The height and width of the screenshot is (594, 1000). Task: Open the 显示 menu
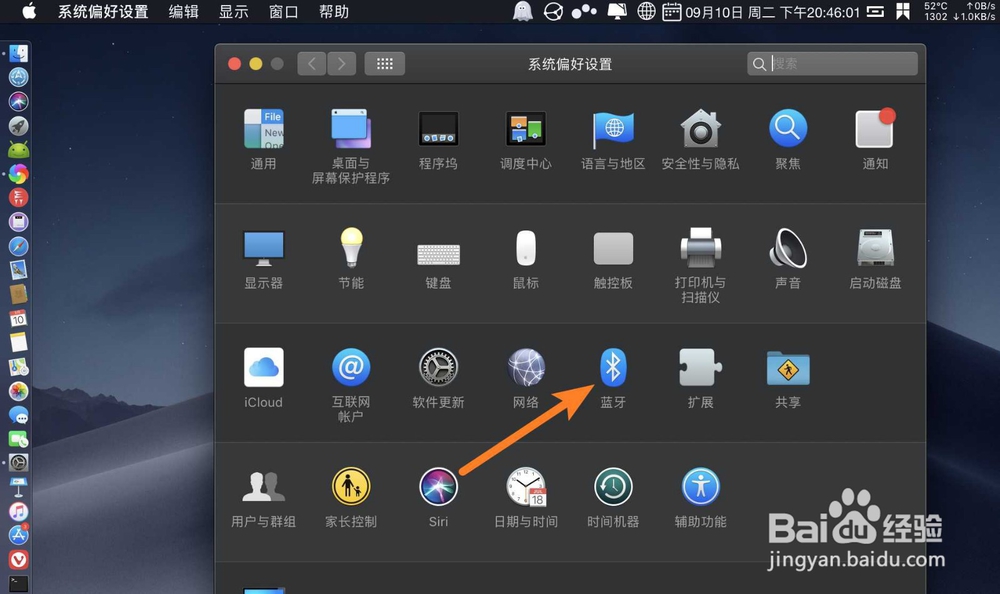pos(233,11)
